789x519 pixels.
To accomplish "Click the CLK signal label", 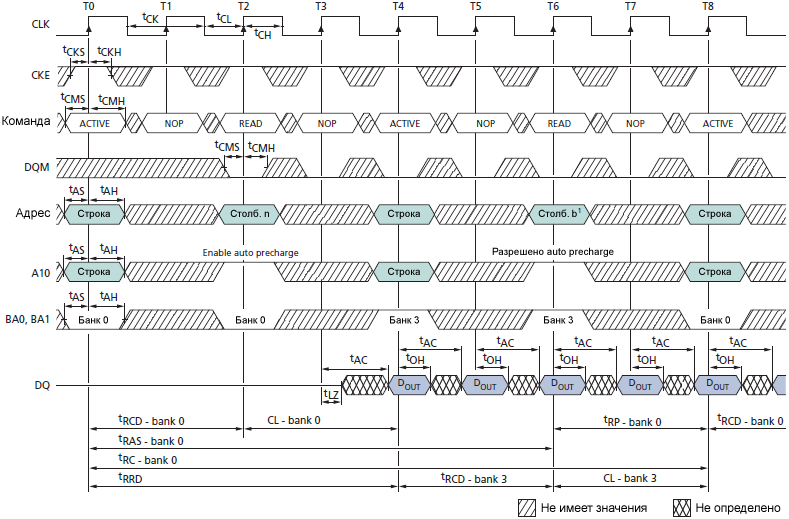I will pos(40,26).
